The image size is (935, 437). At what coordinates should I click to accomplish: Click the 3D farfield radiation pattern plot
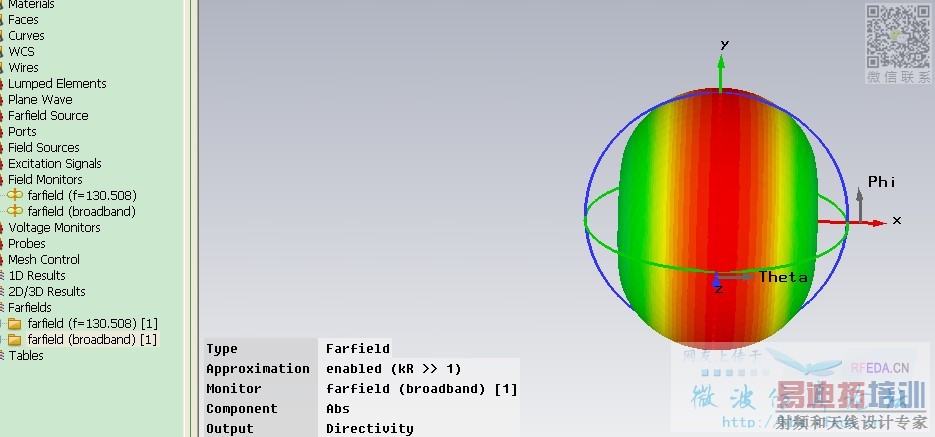tap(717, 218)
